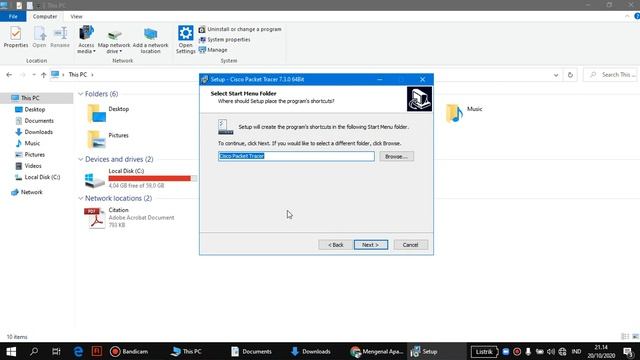Switch to the Computer ribbon tab
The width and height of the screenshot is (640, 360).
coord(45,16)
